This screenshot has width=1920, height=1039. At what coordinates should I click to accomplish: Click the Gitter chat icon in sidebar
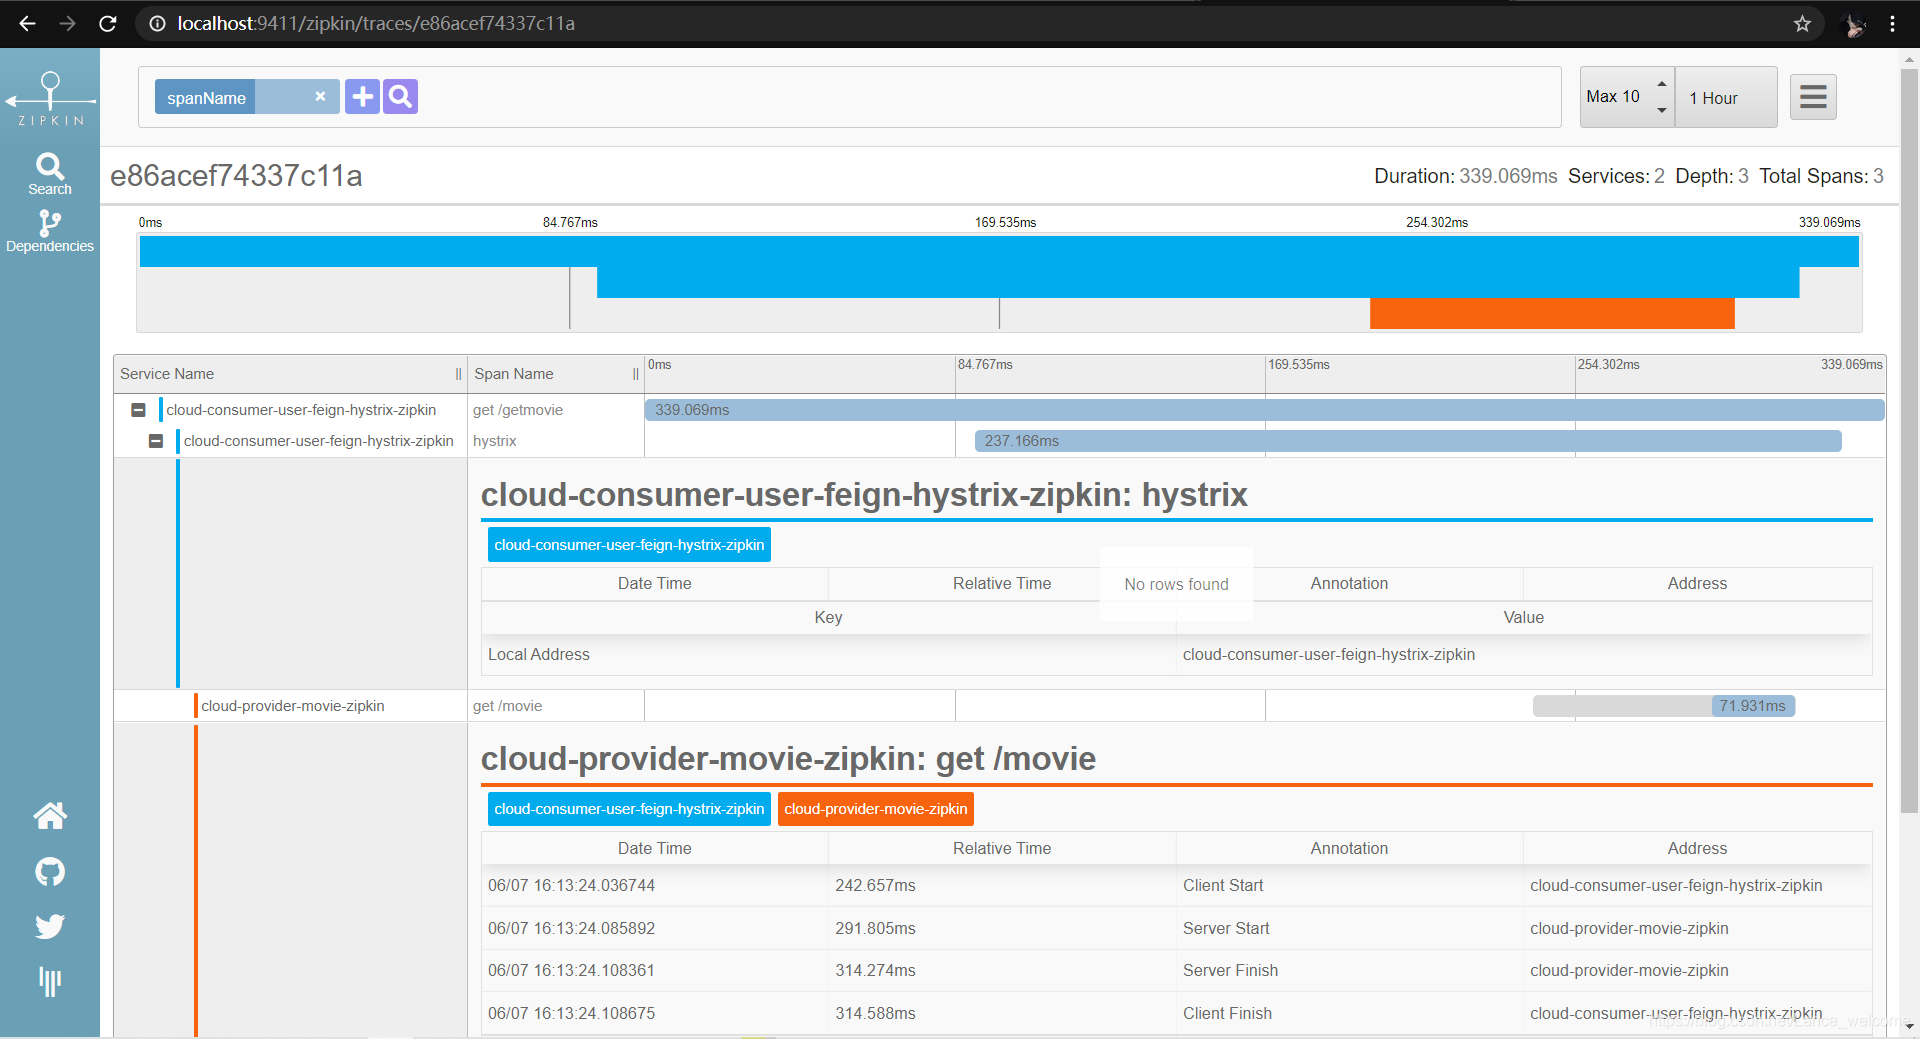pyautogui.click(x=50, y=981)
